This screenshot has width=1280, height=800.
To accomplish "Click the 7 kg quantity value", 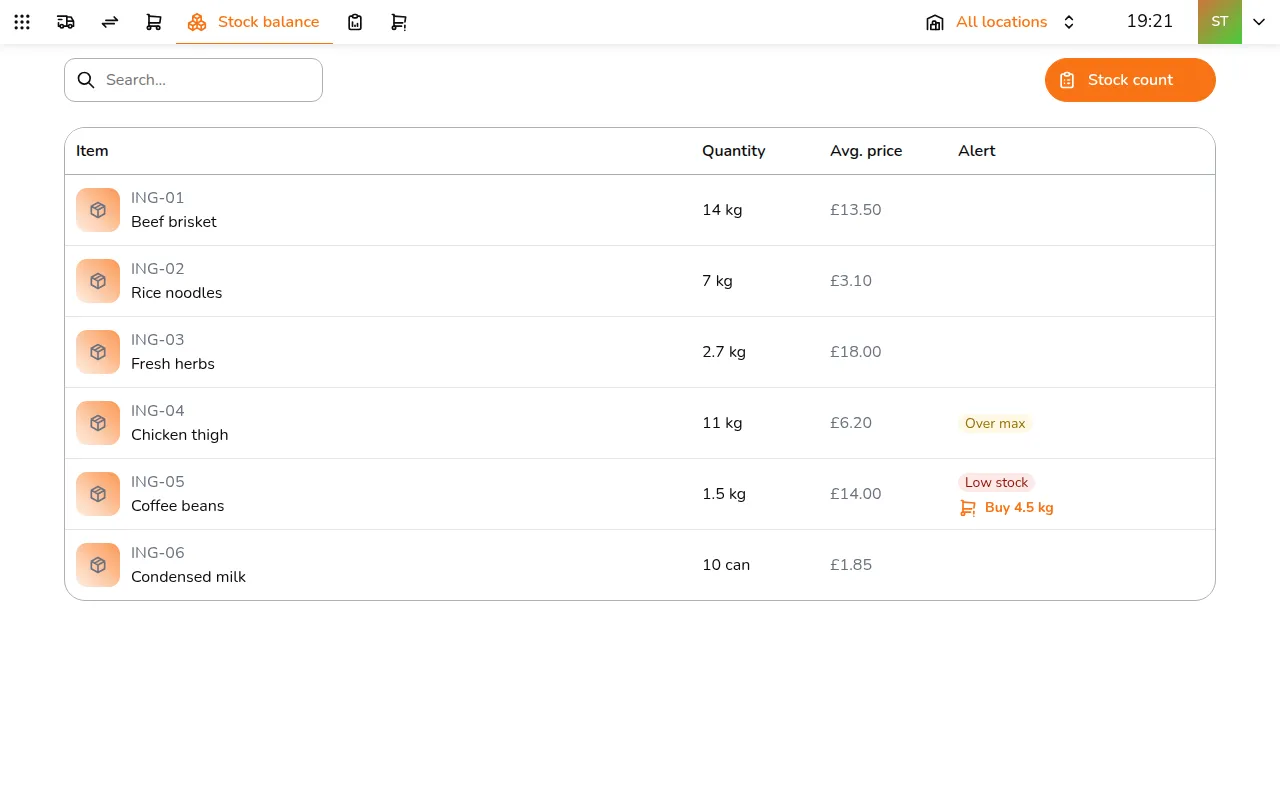I will (717, 281).
